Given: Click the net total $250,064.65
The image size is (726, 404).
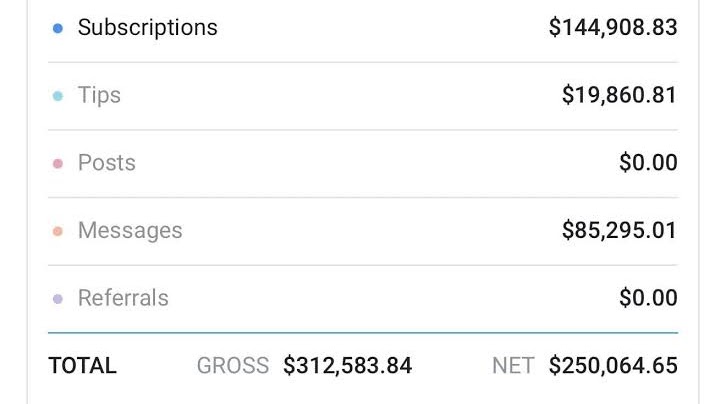Looking at the screenshot, I should pos(613,366).
